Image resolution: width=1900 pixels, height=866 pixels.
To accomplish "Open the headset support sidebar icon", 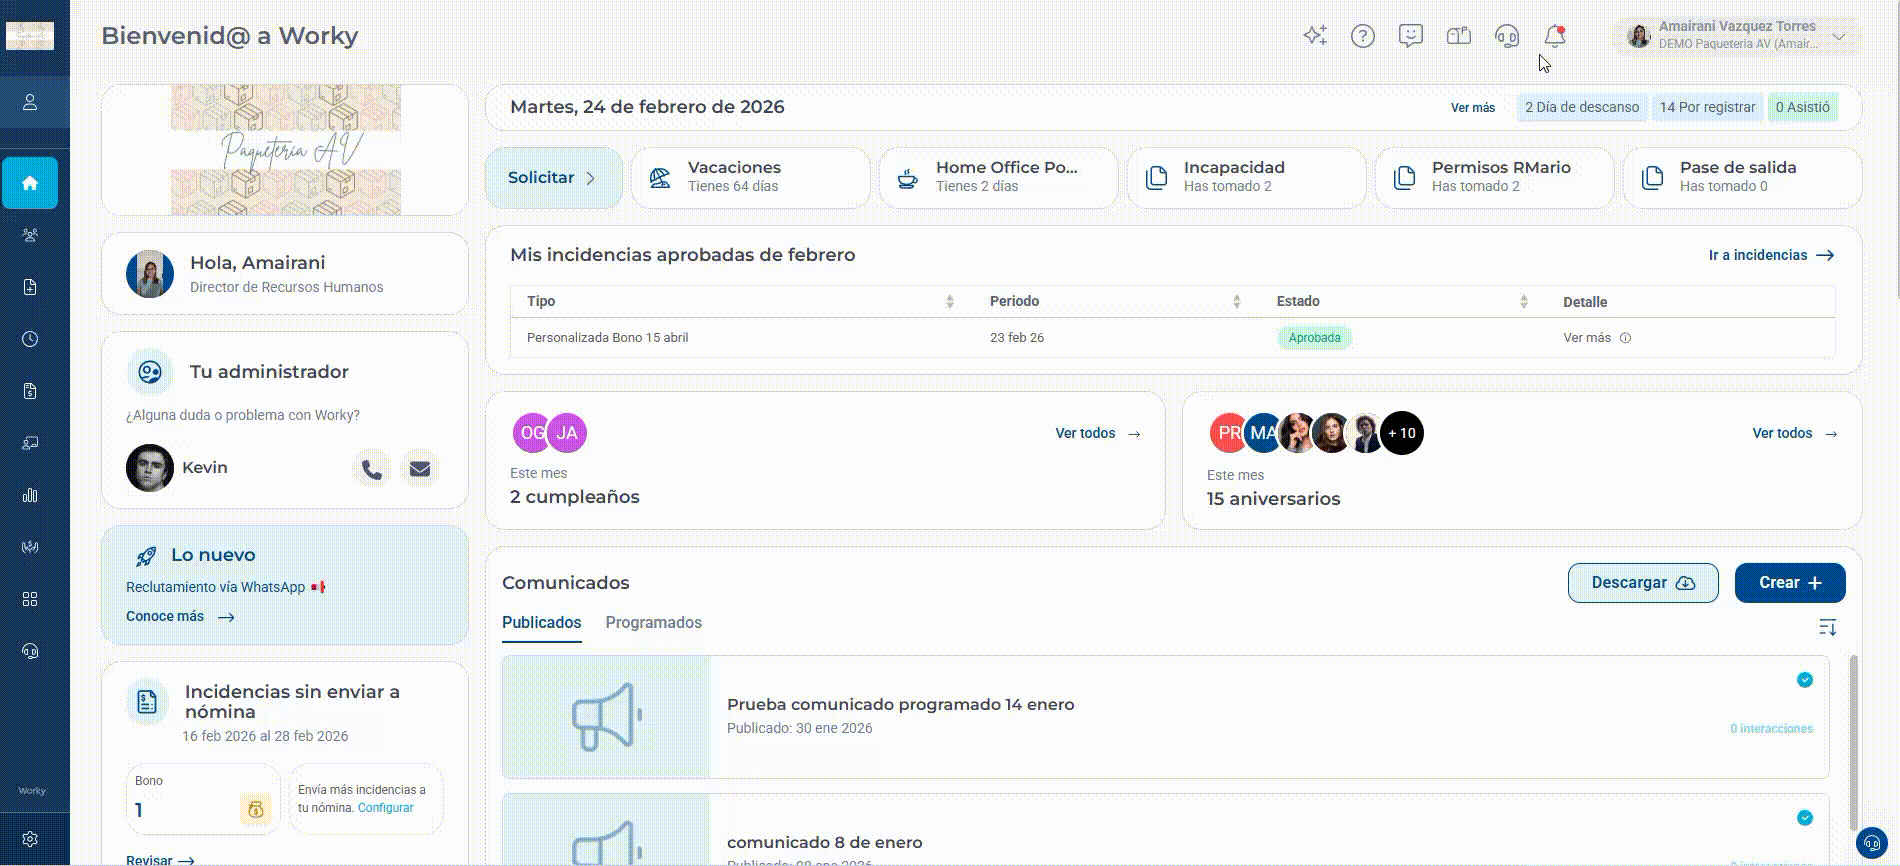I will click(x=30, y=651).
